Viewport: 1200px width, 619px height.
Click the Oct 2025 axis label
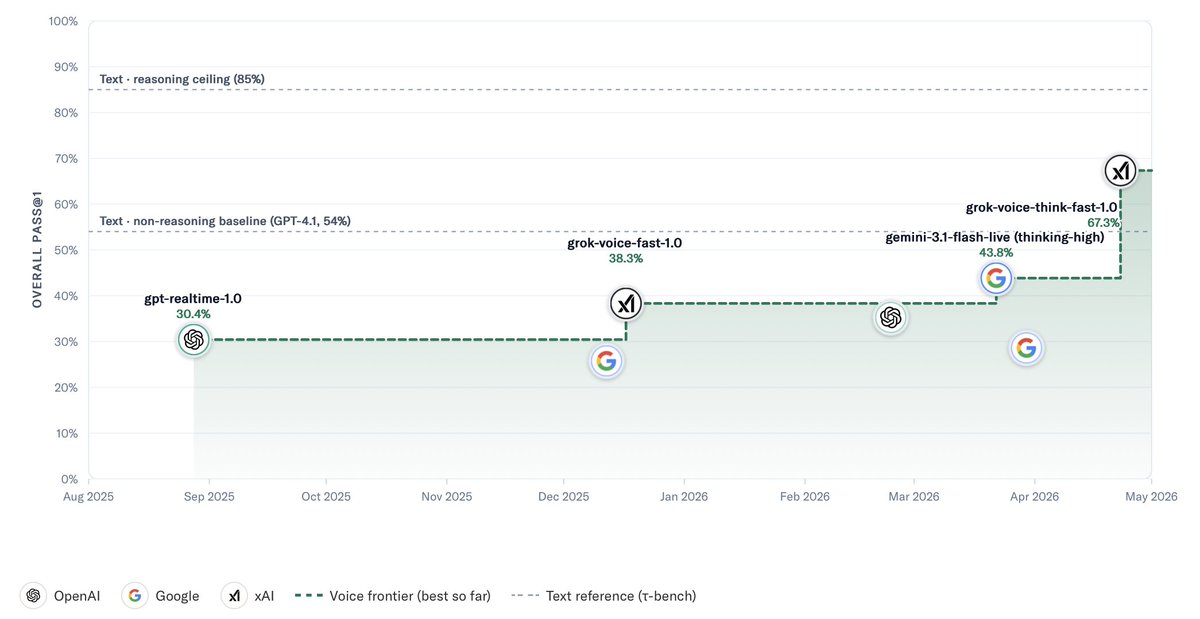(x=325, y=496)
